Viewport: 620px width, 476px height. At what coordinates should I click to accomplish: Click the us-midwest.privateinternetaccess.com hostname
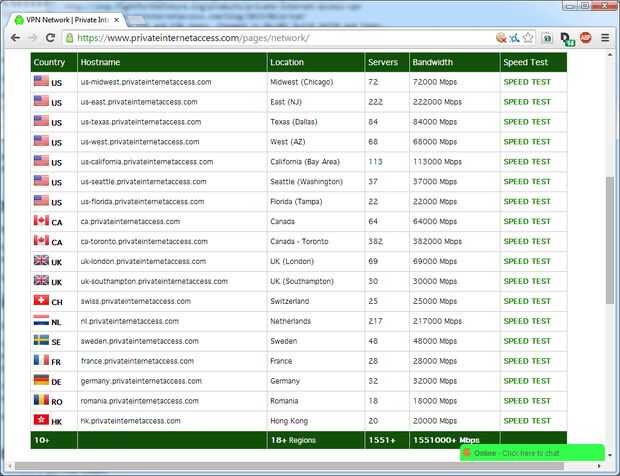click(146, 82)
